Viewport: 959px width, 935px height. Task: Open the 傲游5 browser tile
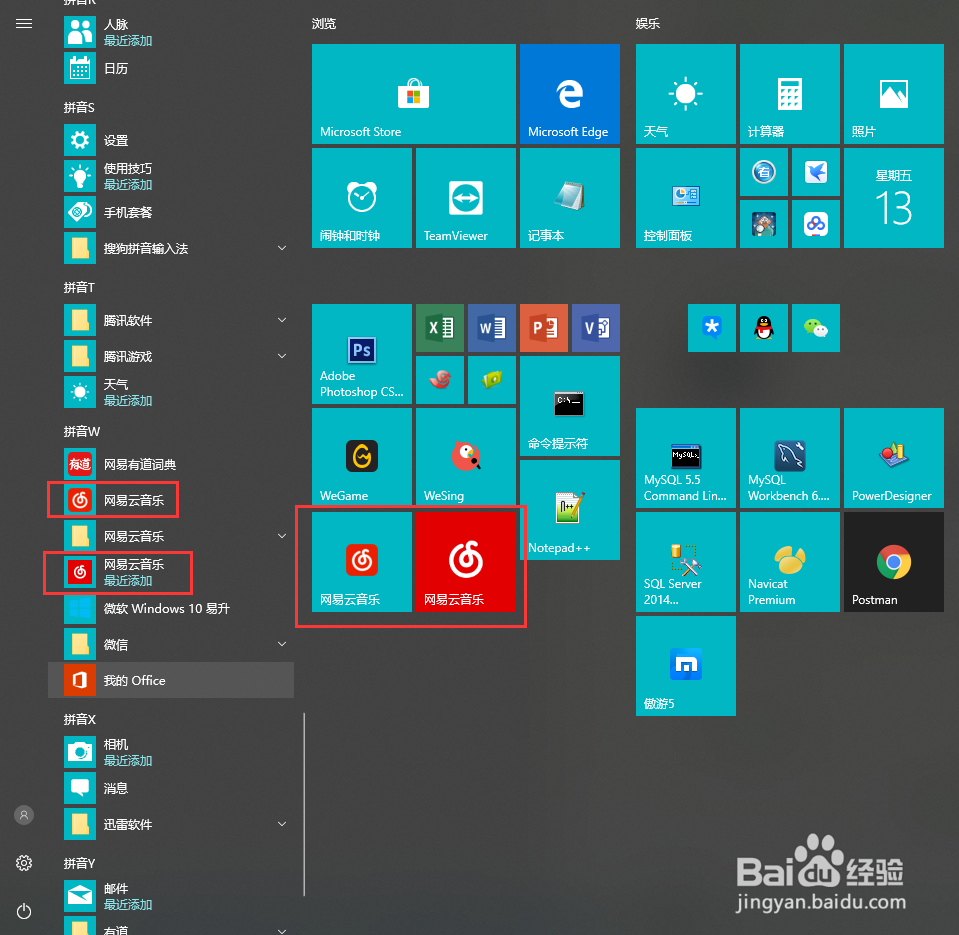pos(686,665)
